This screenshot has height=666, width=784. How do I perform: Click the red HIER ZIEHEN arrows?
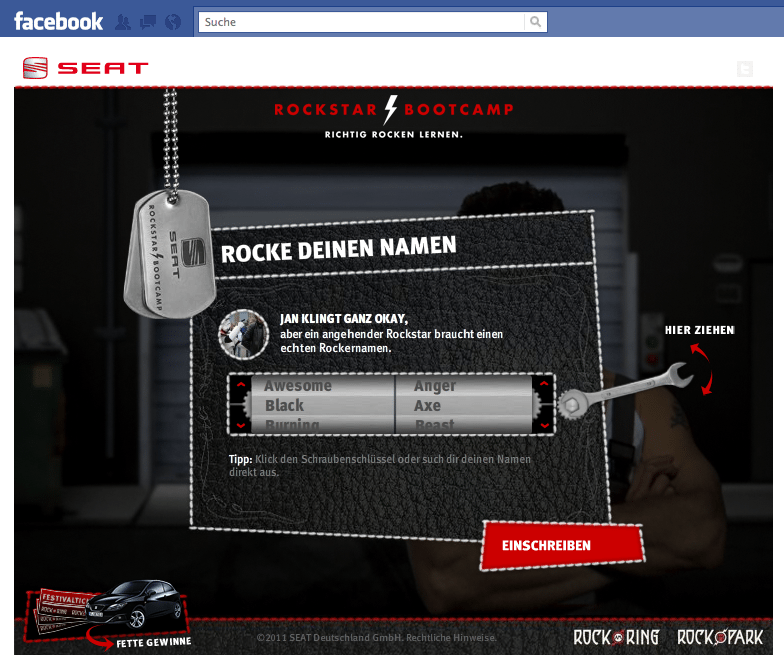click(701, 369)
